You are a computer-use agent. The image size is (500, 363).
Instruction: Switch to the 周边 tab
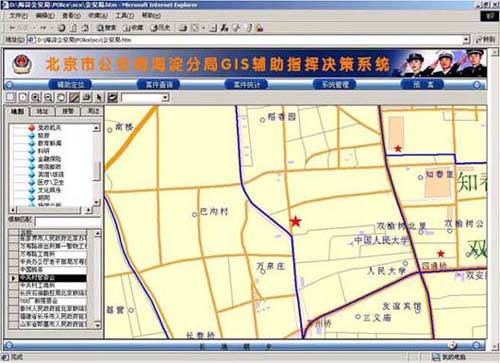pyautogui.click(x=93, y=111)
